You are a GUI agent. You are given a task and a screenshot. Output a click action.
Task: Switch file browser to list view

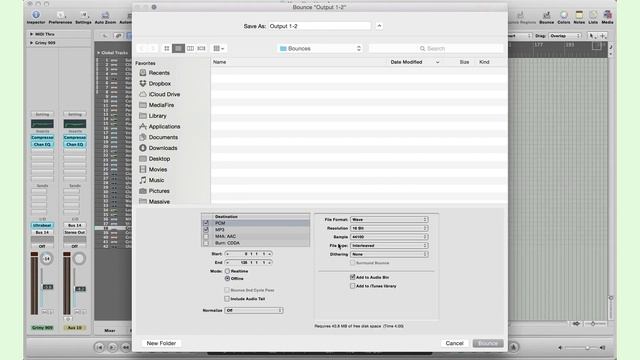(178, 49)
